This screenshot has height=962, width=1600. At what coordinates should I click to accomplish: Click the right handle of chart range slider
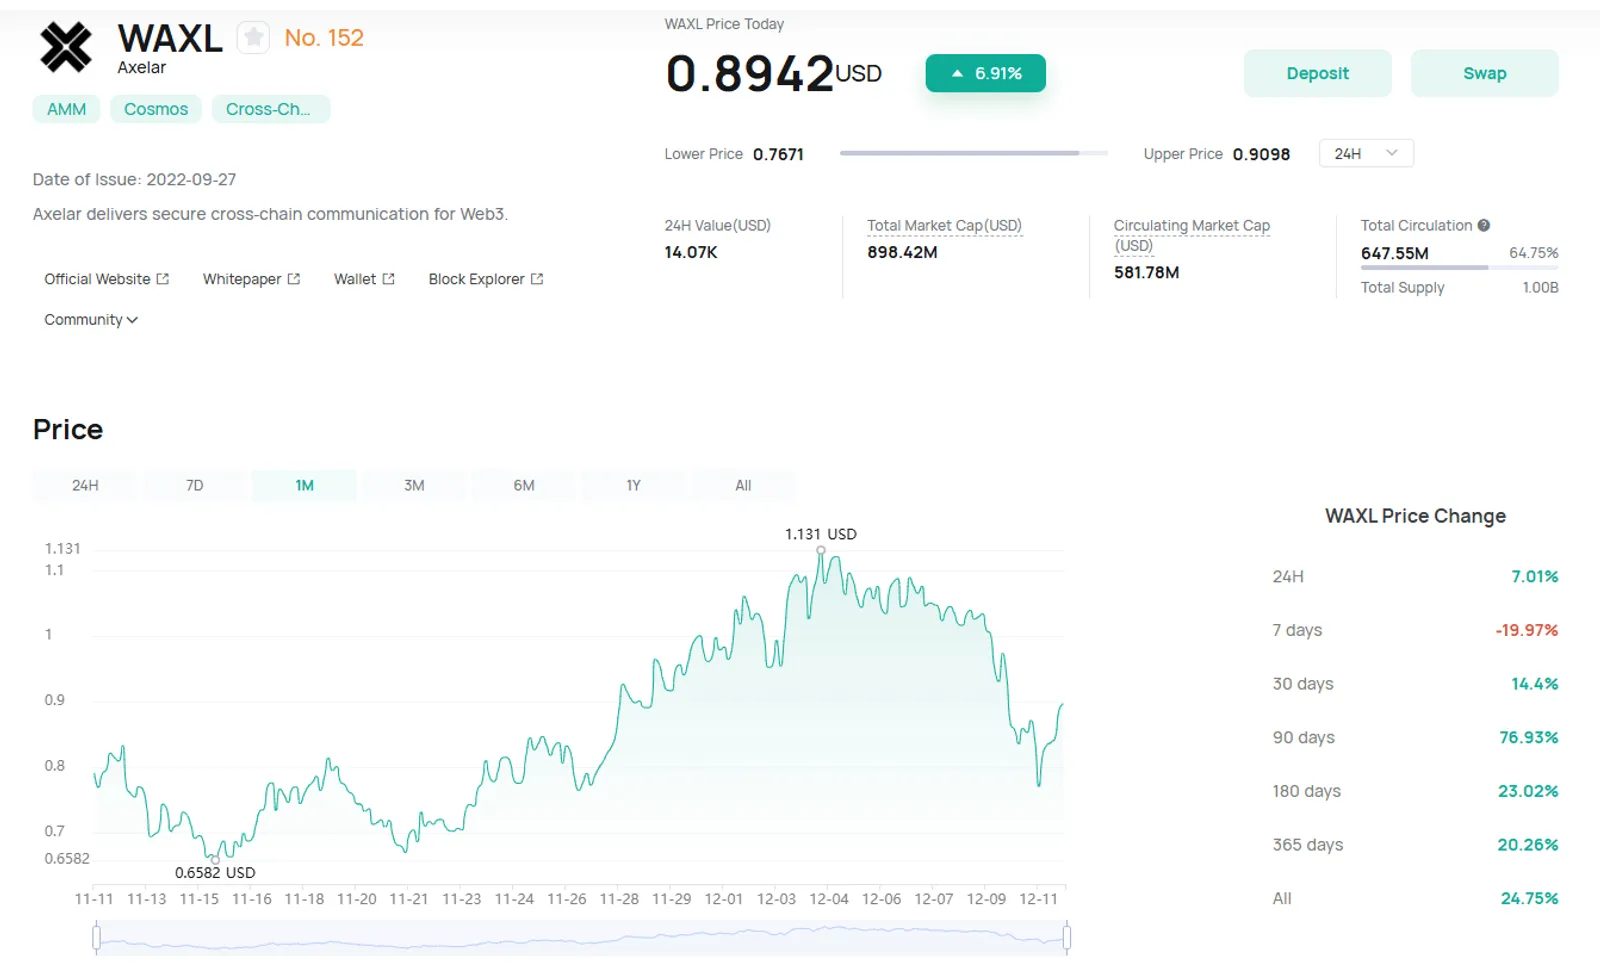1067,937
